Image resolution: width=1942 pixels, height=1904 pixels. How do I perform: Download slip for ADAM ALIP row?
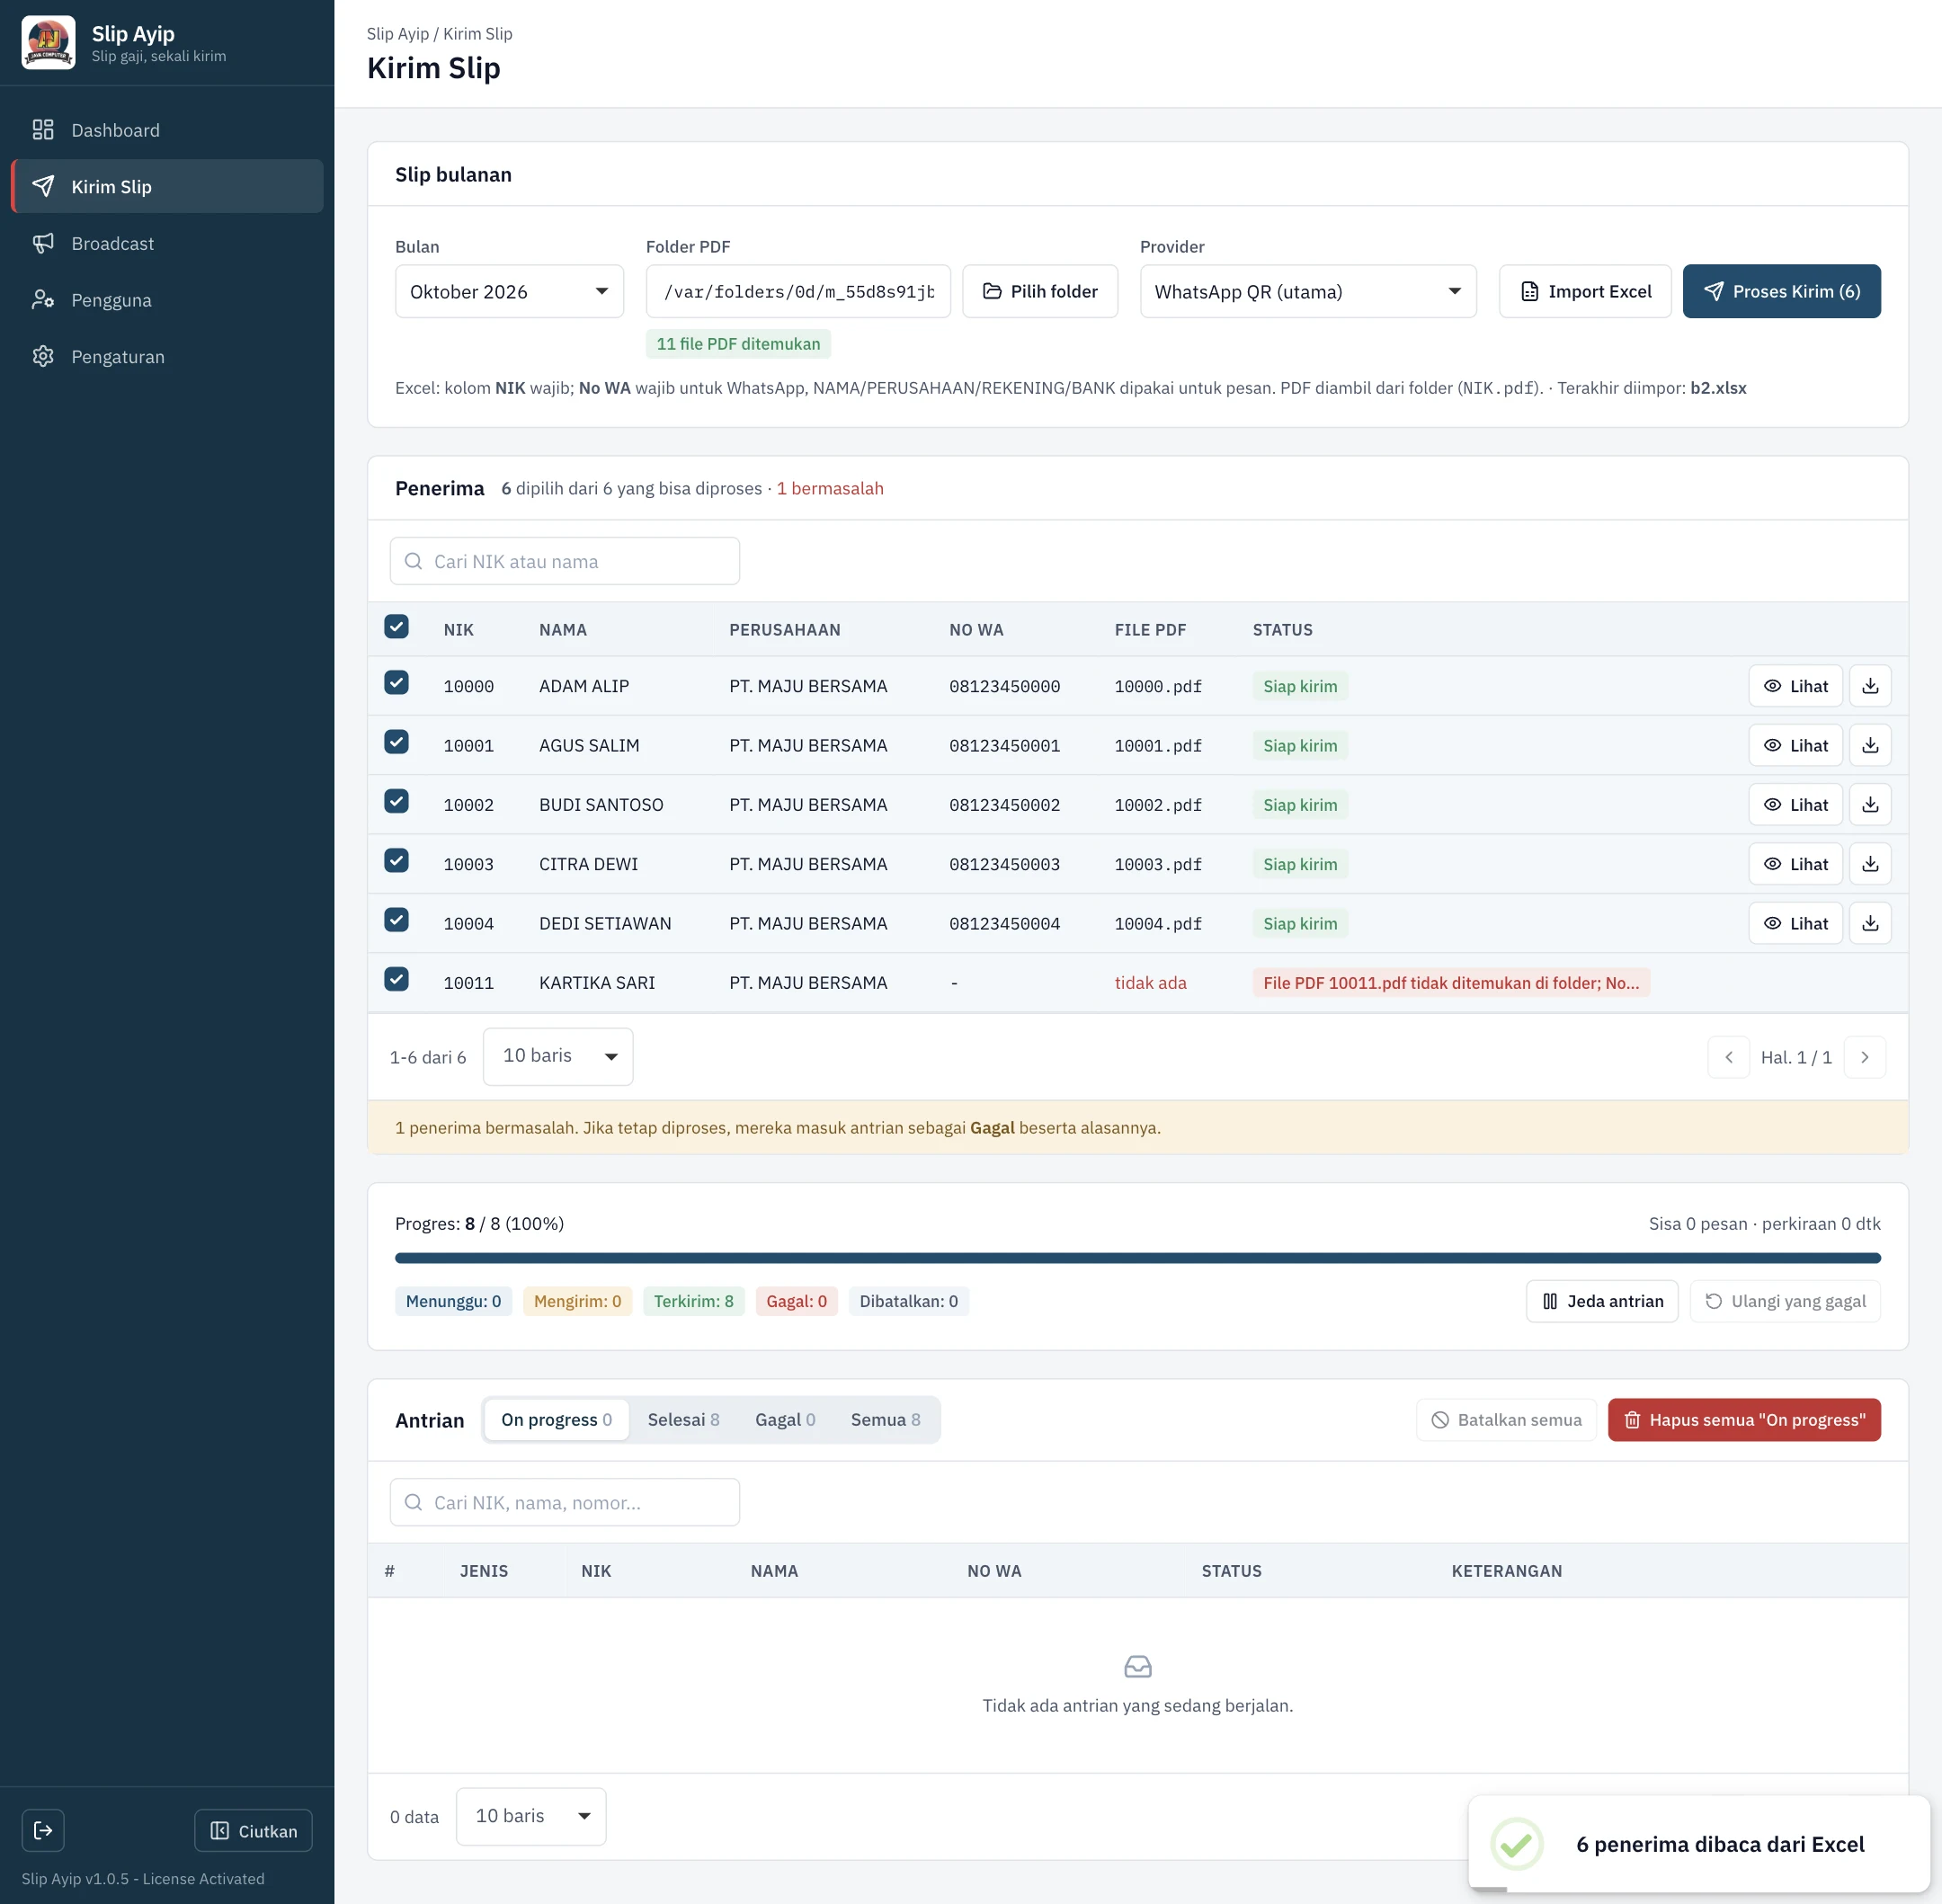point(1870,686)
